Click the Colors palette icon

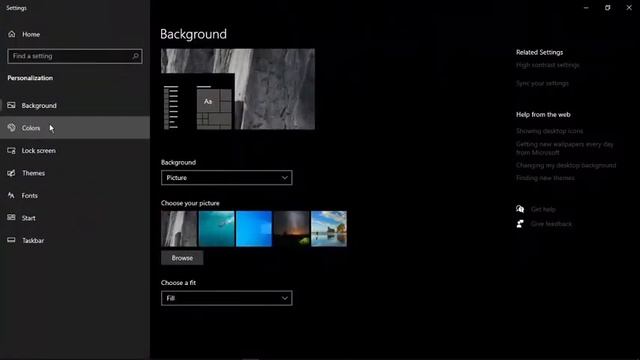[11, 128]
